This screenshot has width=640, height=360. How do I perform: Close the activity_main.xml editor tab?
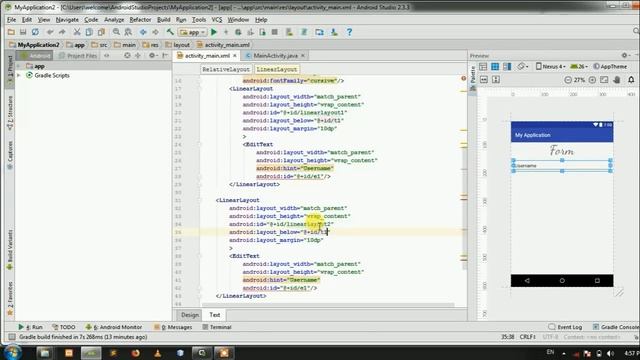pos(235,56)
